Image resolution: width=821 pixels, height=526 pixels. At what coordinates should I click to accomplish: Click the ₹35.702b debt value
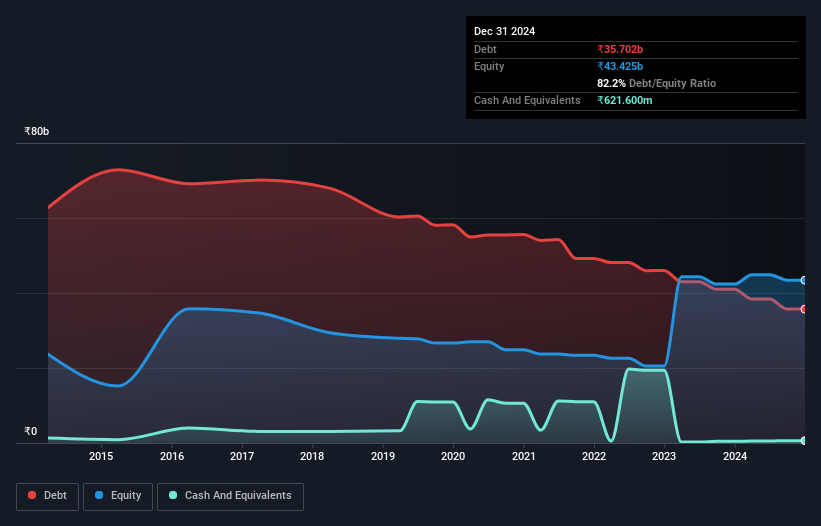[x=620, y=49]
